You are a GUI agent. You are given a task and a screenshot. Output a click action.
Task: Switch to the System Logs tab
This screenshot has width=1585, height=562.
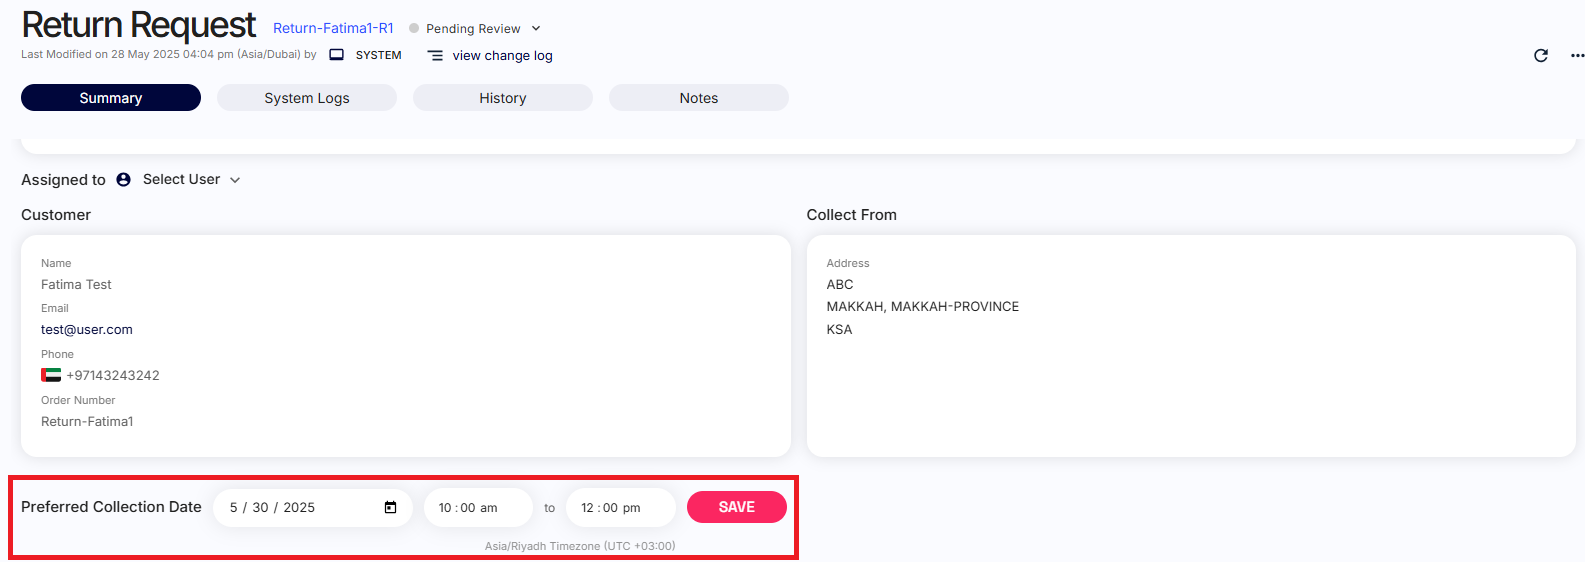click(x=307, y=98)
